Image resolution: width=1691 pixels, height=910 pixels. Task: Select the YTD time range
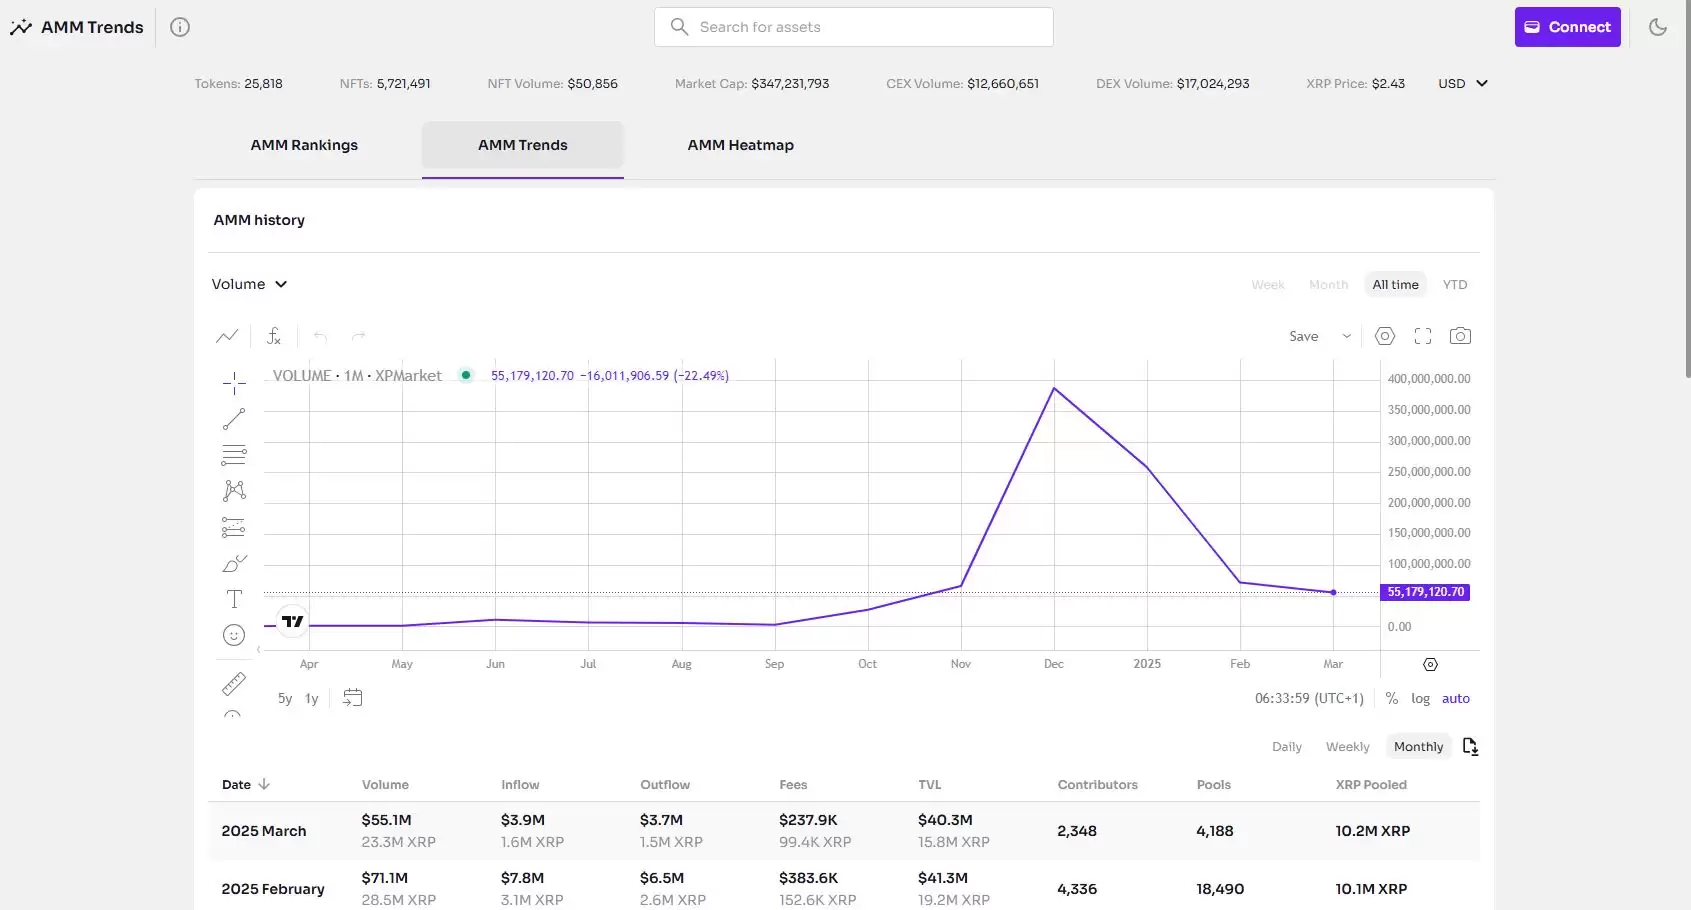1454,285
